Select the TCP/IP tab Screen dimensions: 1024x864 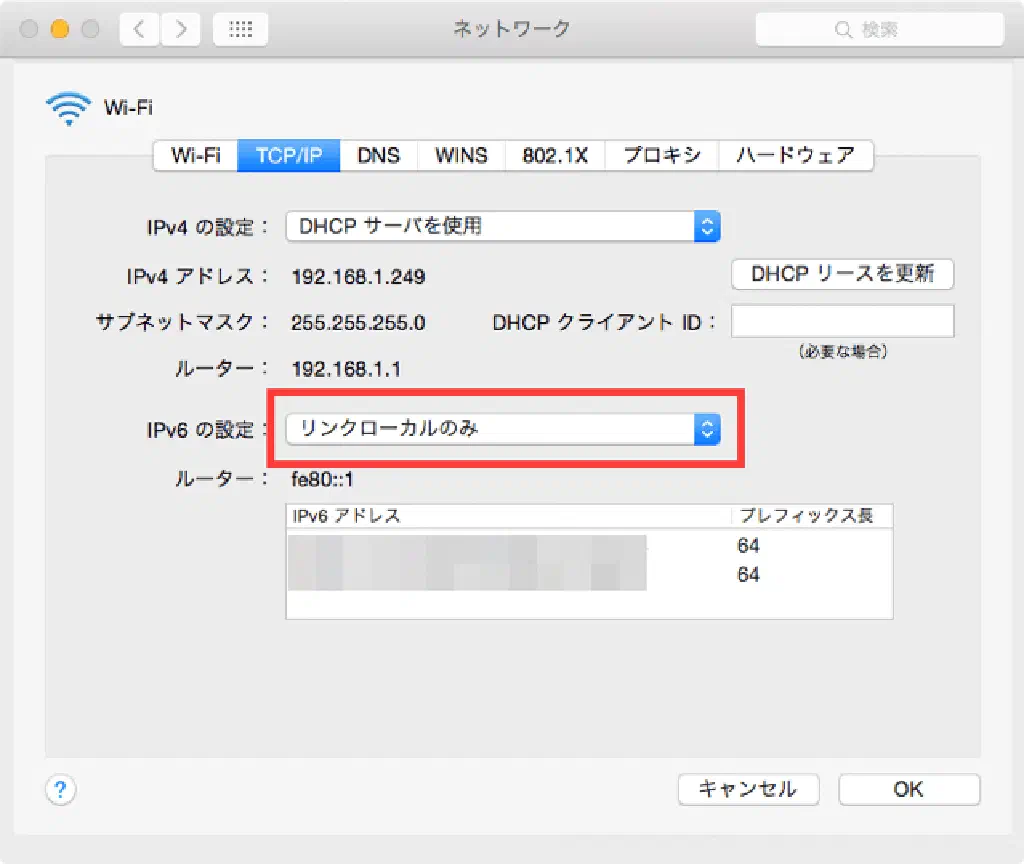tap(289, 155)
